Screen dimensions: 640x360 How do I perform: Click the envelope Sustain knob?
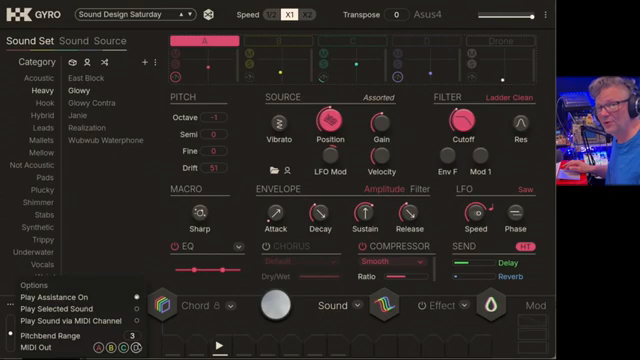[x=365, y=213]
